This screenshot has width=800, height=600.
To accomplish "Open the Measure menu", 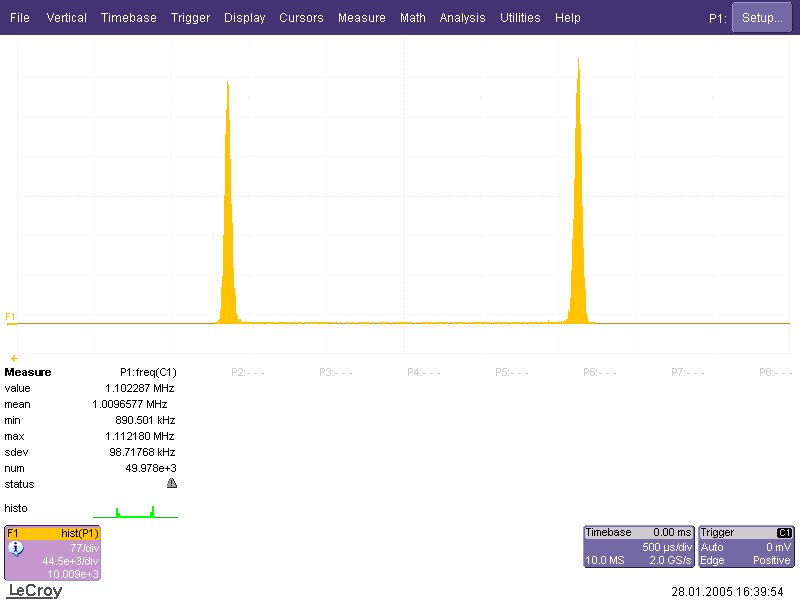I will pyautogui.click(x=361, y=18).
